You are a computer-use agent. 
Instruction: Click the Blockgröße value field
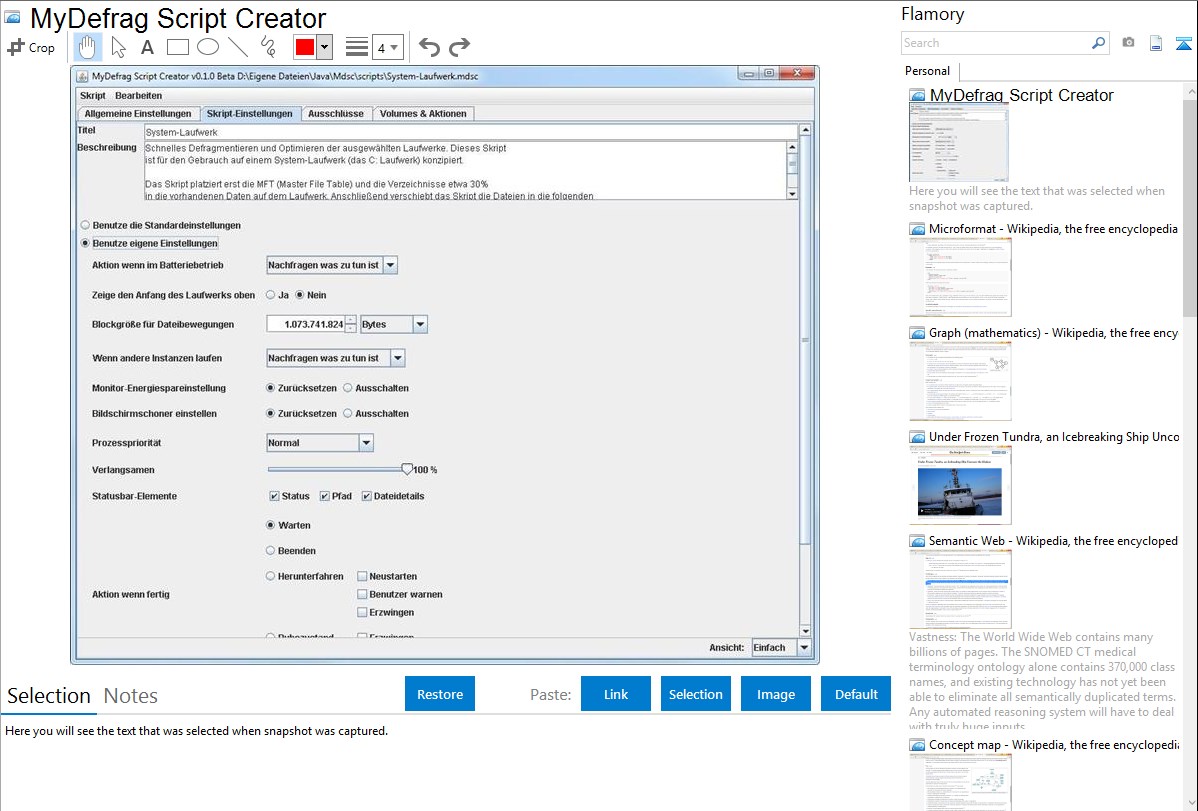pyautogui.click(x=306, y=324)
